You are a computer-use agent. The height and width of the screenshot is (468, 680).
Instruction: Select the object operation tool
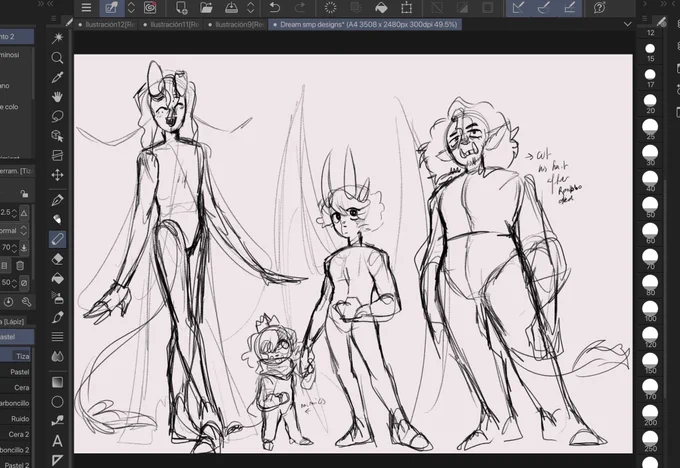(x=57, y=136)
